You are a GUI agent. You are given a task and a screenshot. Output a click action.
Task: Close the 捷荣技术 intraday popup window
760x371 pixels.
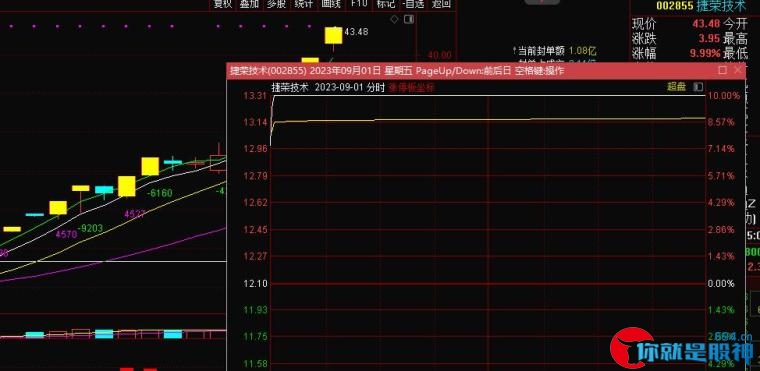738,70
